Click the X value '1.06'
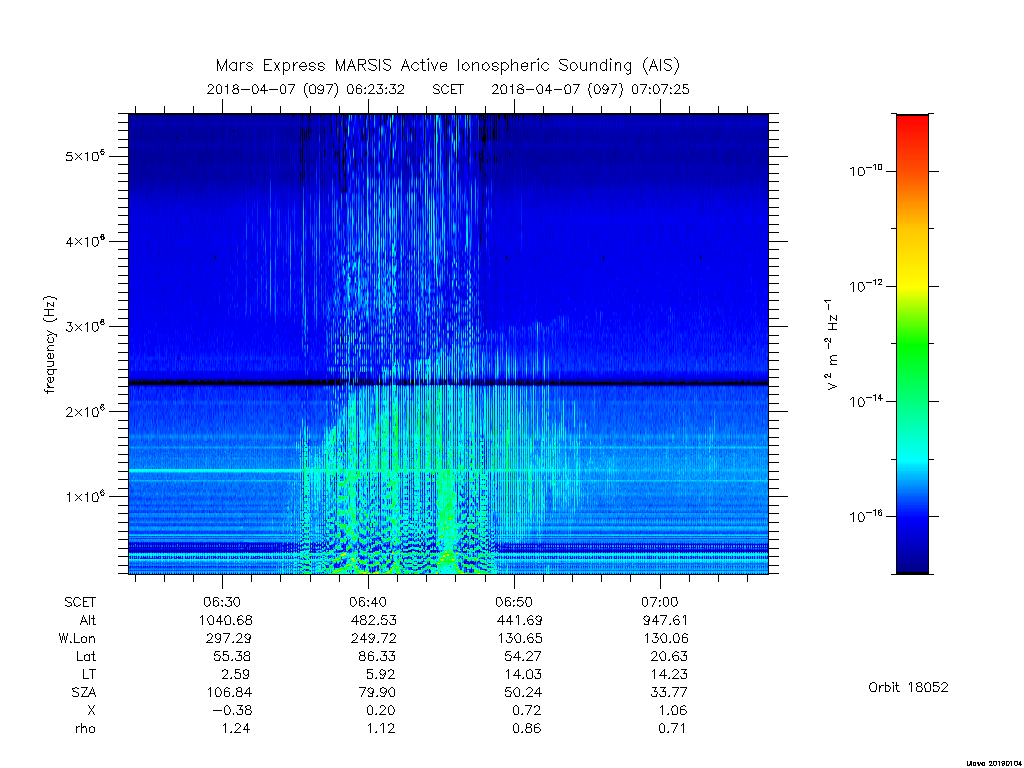Image resolution: width=1024 pixels, height=768 pixels. tap(673, 711)
